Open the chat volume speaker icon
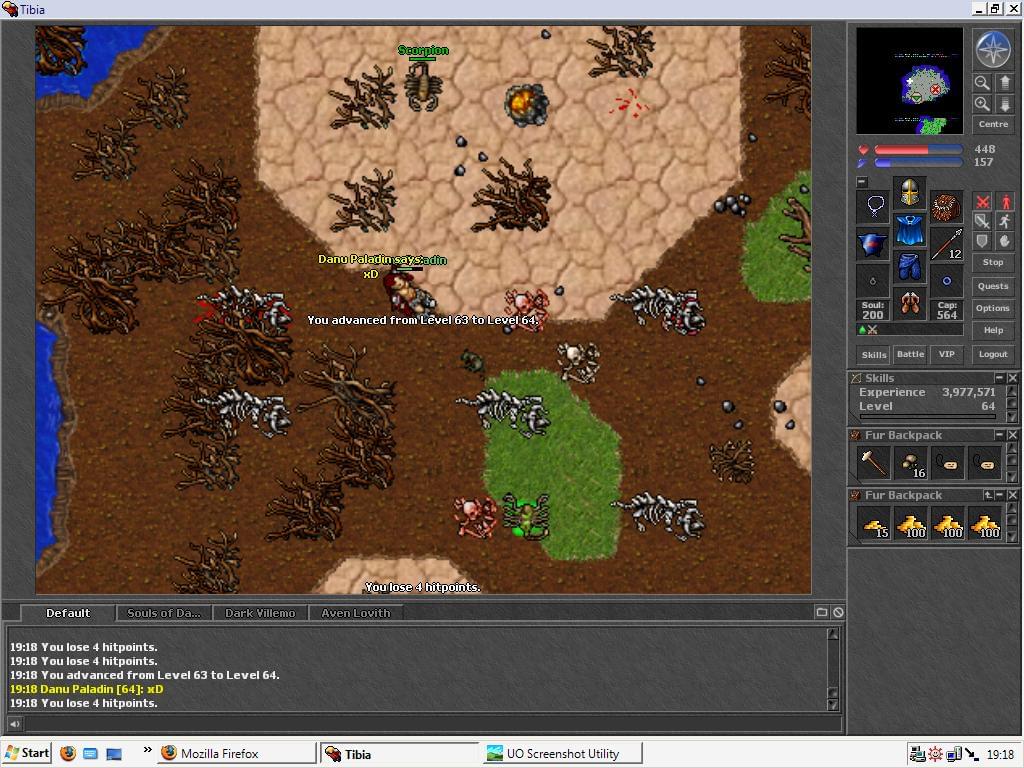 pyautogui.click(x=14, y=723)
